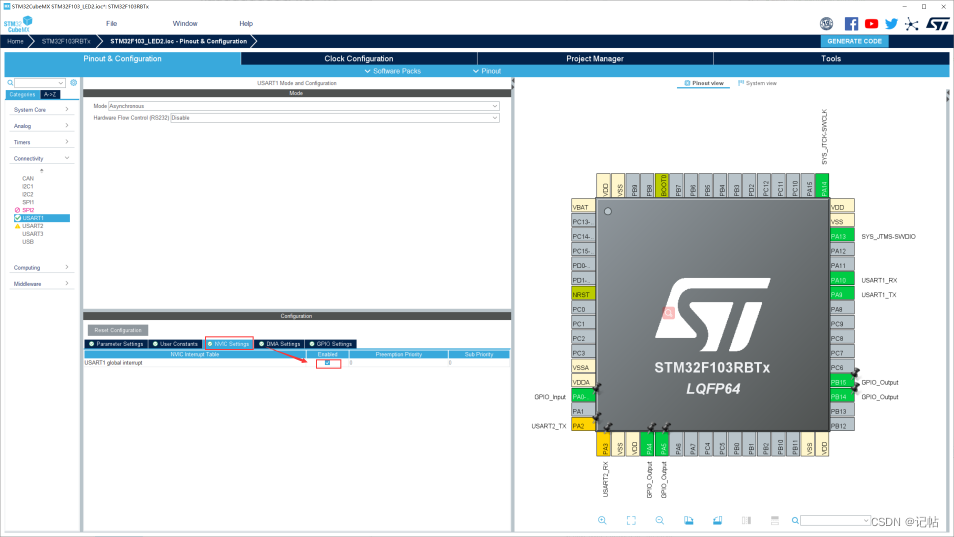
Task: Expand the System Core category
Action: pos(41,109)
